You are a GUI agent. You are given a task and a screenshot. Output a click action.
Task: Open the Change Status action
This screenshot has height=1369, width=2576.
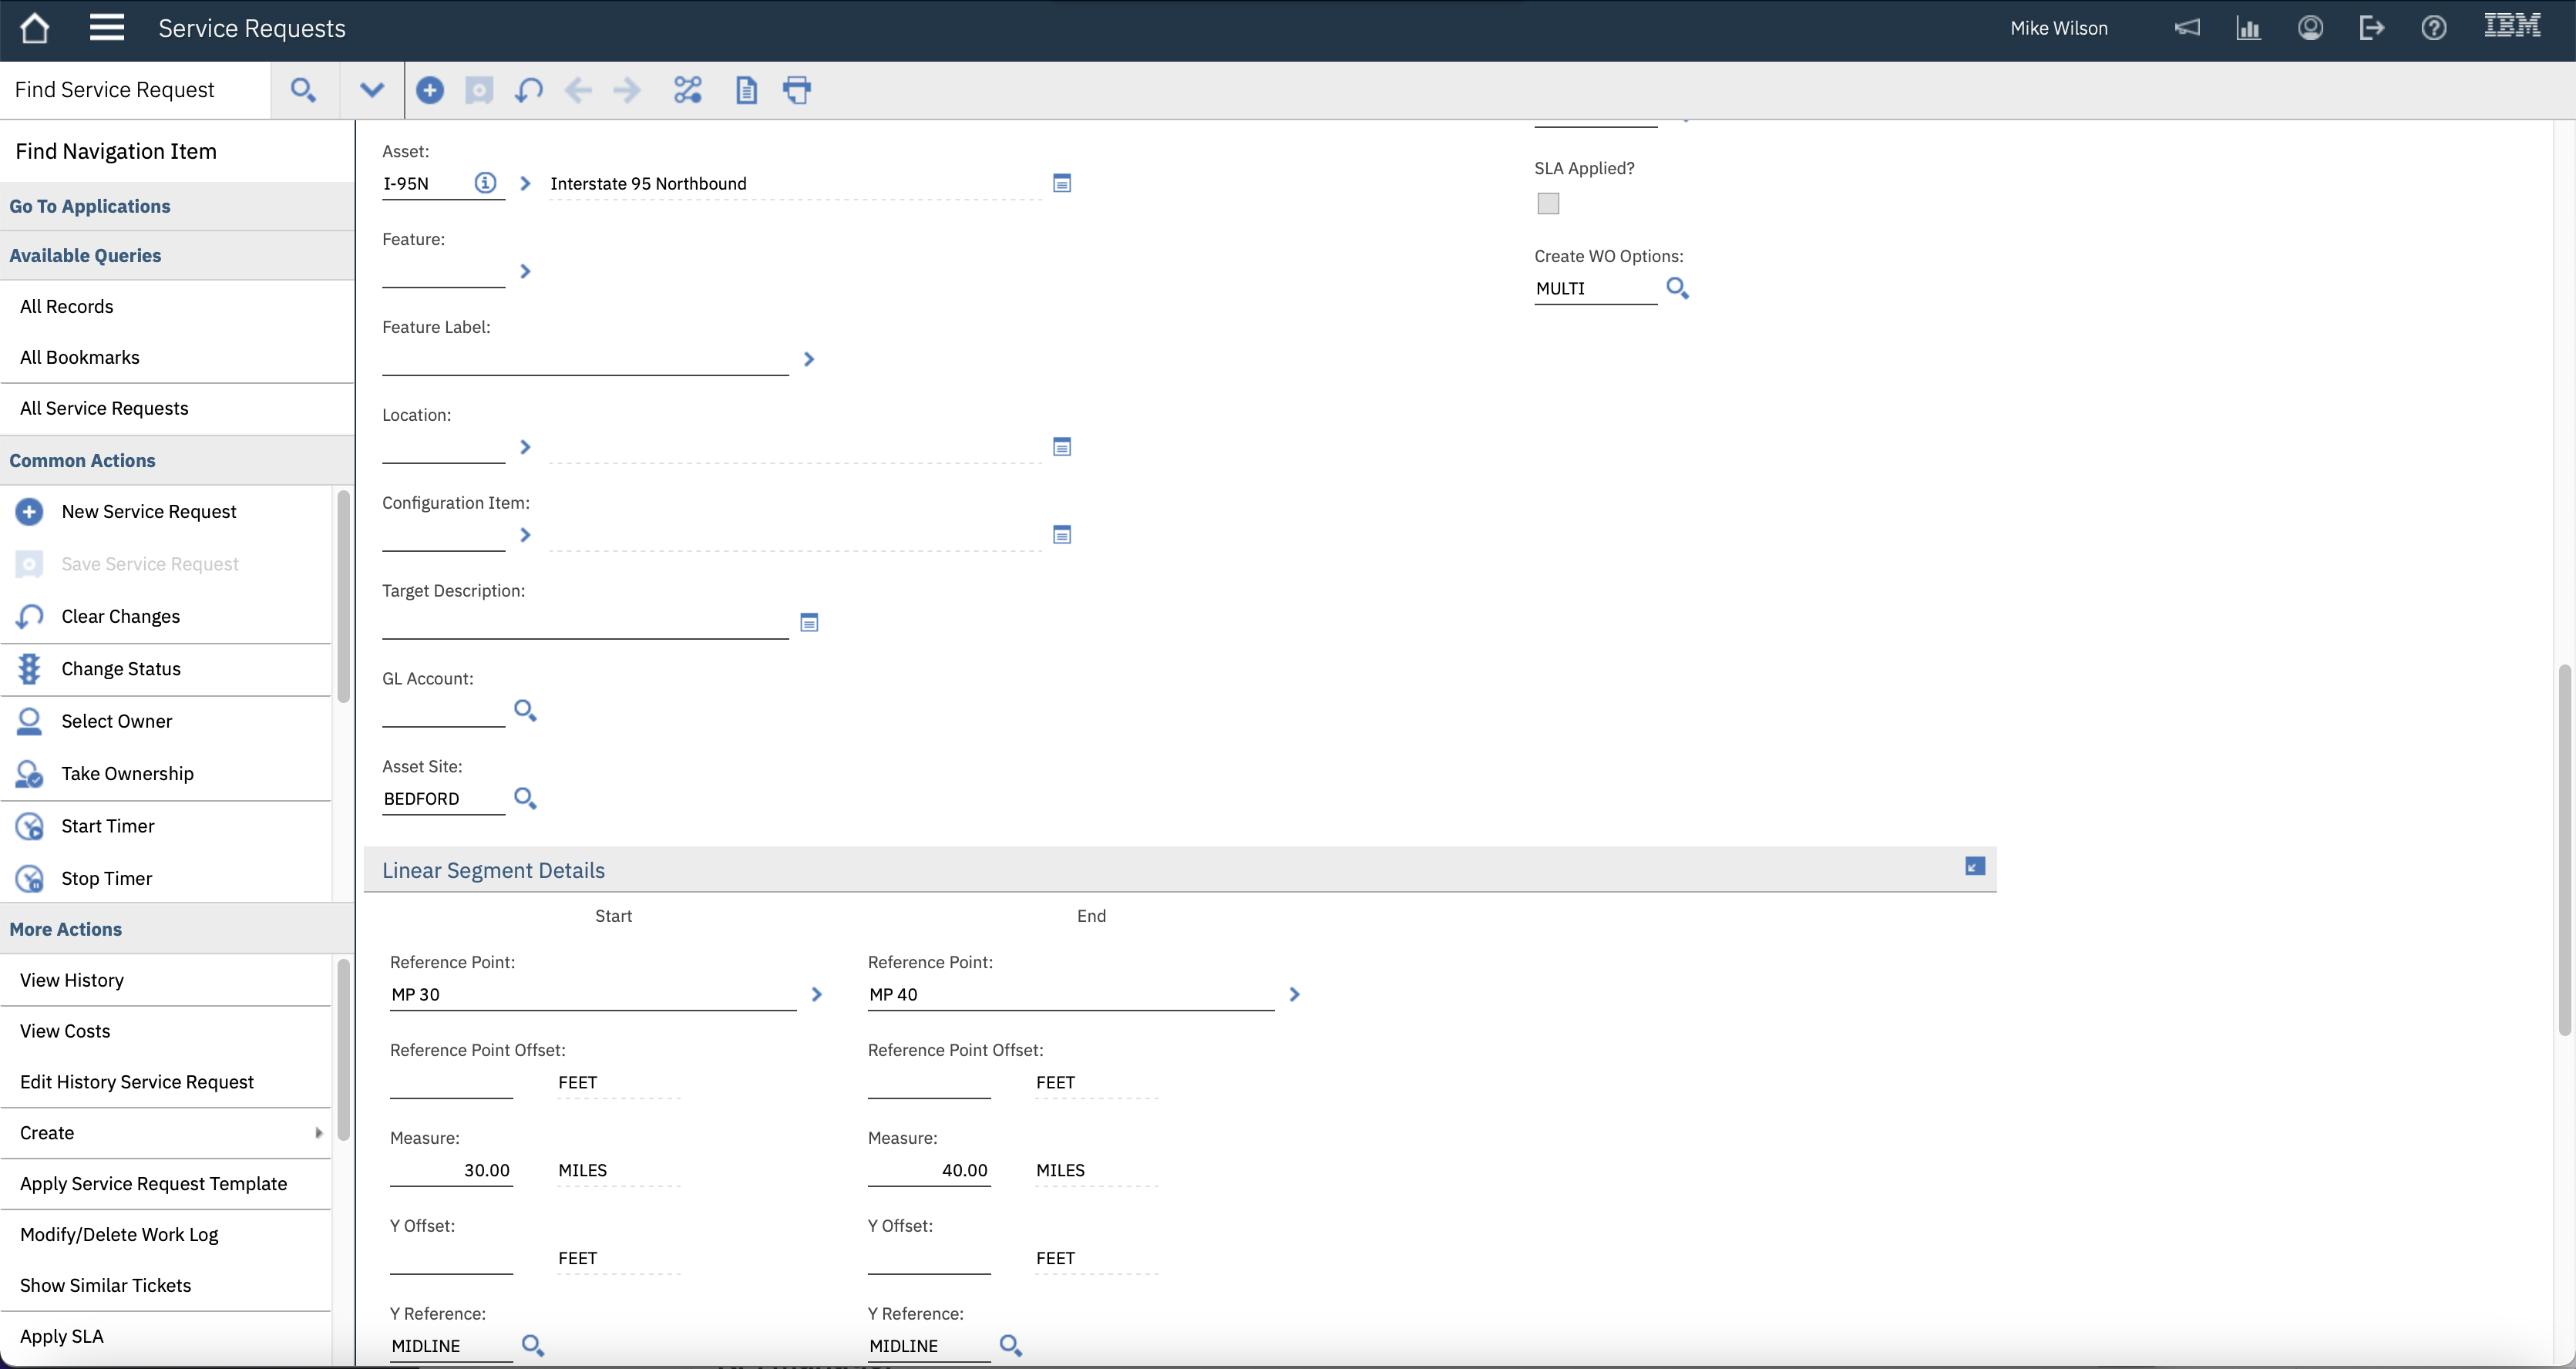click(121, 669)
